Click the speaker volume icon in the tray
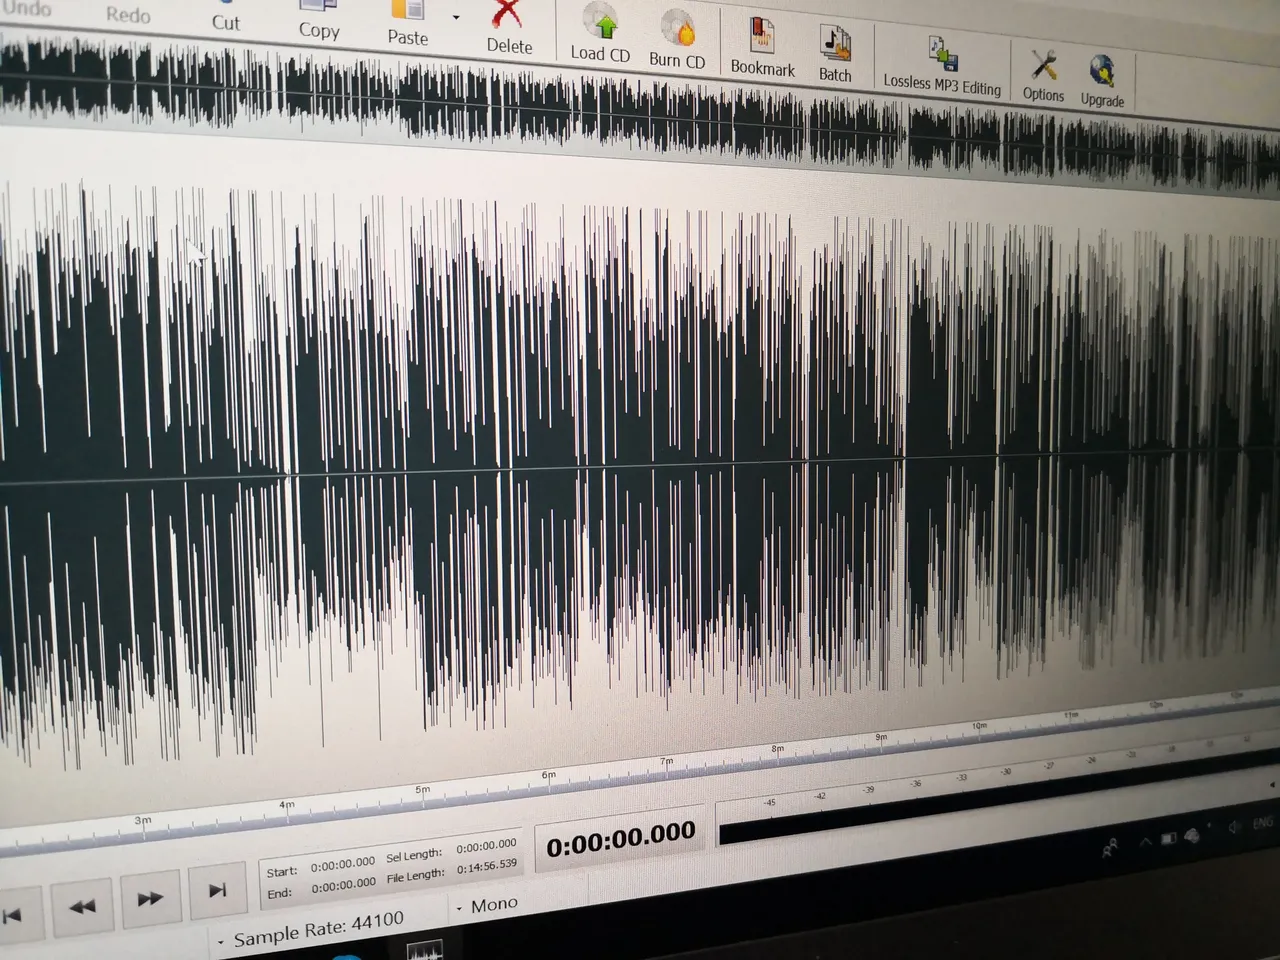 tap(1235, 828)
